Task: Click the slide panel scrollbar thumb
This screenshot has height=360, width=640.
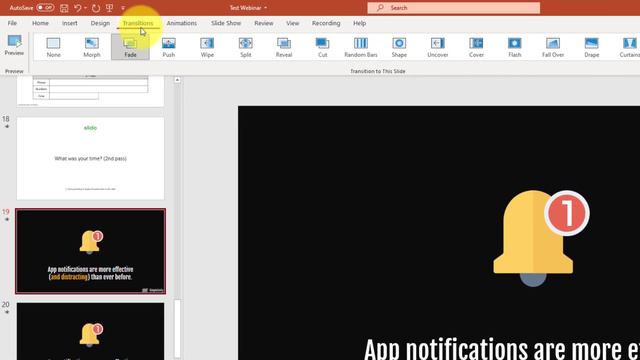Action: [177, 329]
